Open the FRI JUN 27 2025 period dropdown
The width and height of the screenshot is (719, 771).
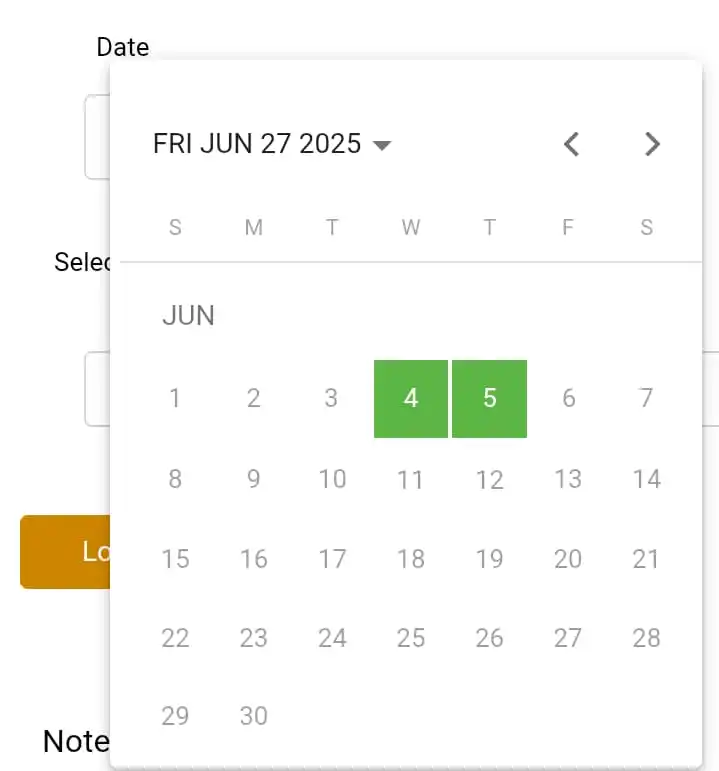pos(272,144)
